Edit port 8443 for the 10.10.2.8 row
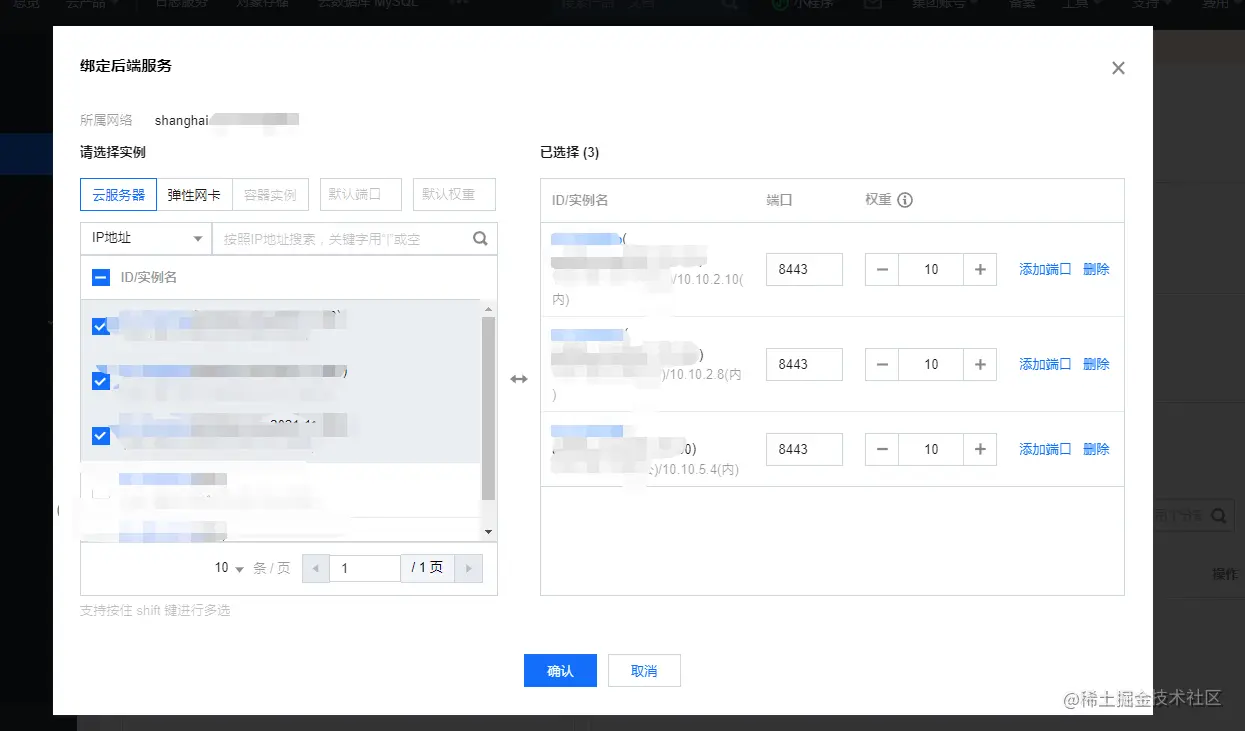The width and height of the screenshot is (1245, 731). pyautogui.click(x=804, y=364)
